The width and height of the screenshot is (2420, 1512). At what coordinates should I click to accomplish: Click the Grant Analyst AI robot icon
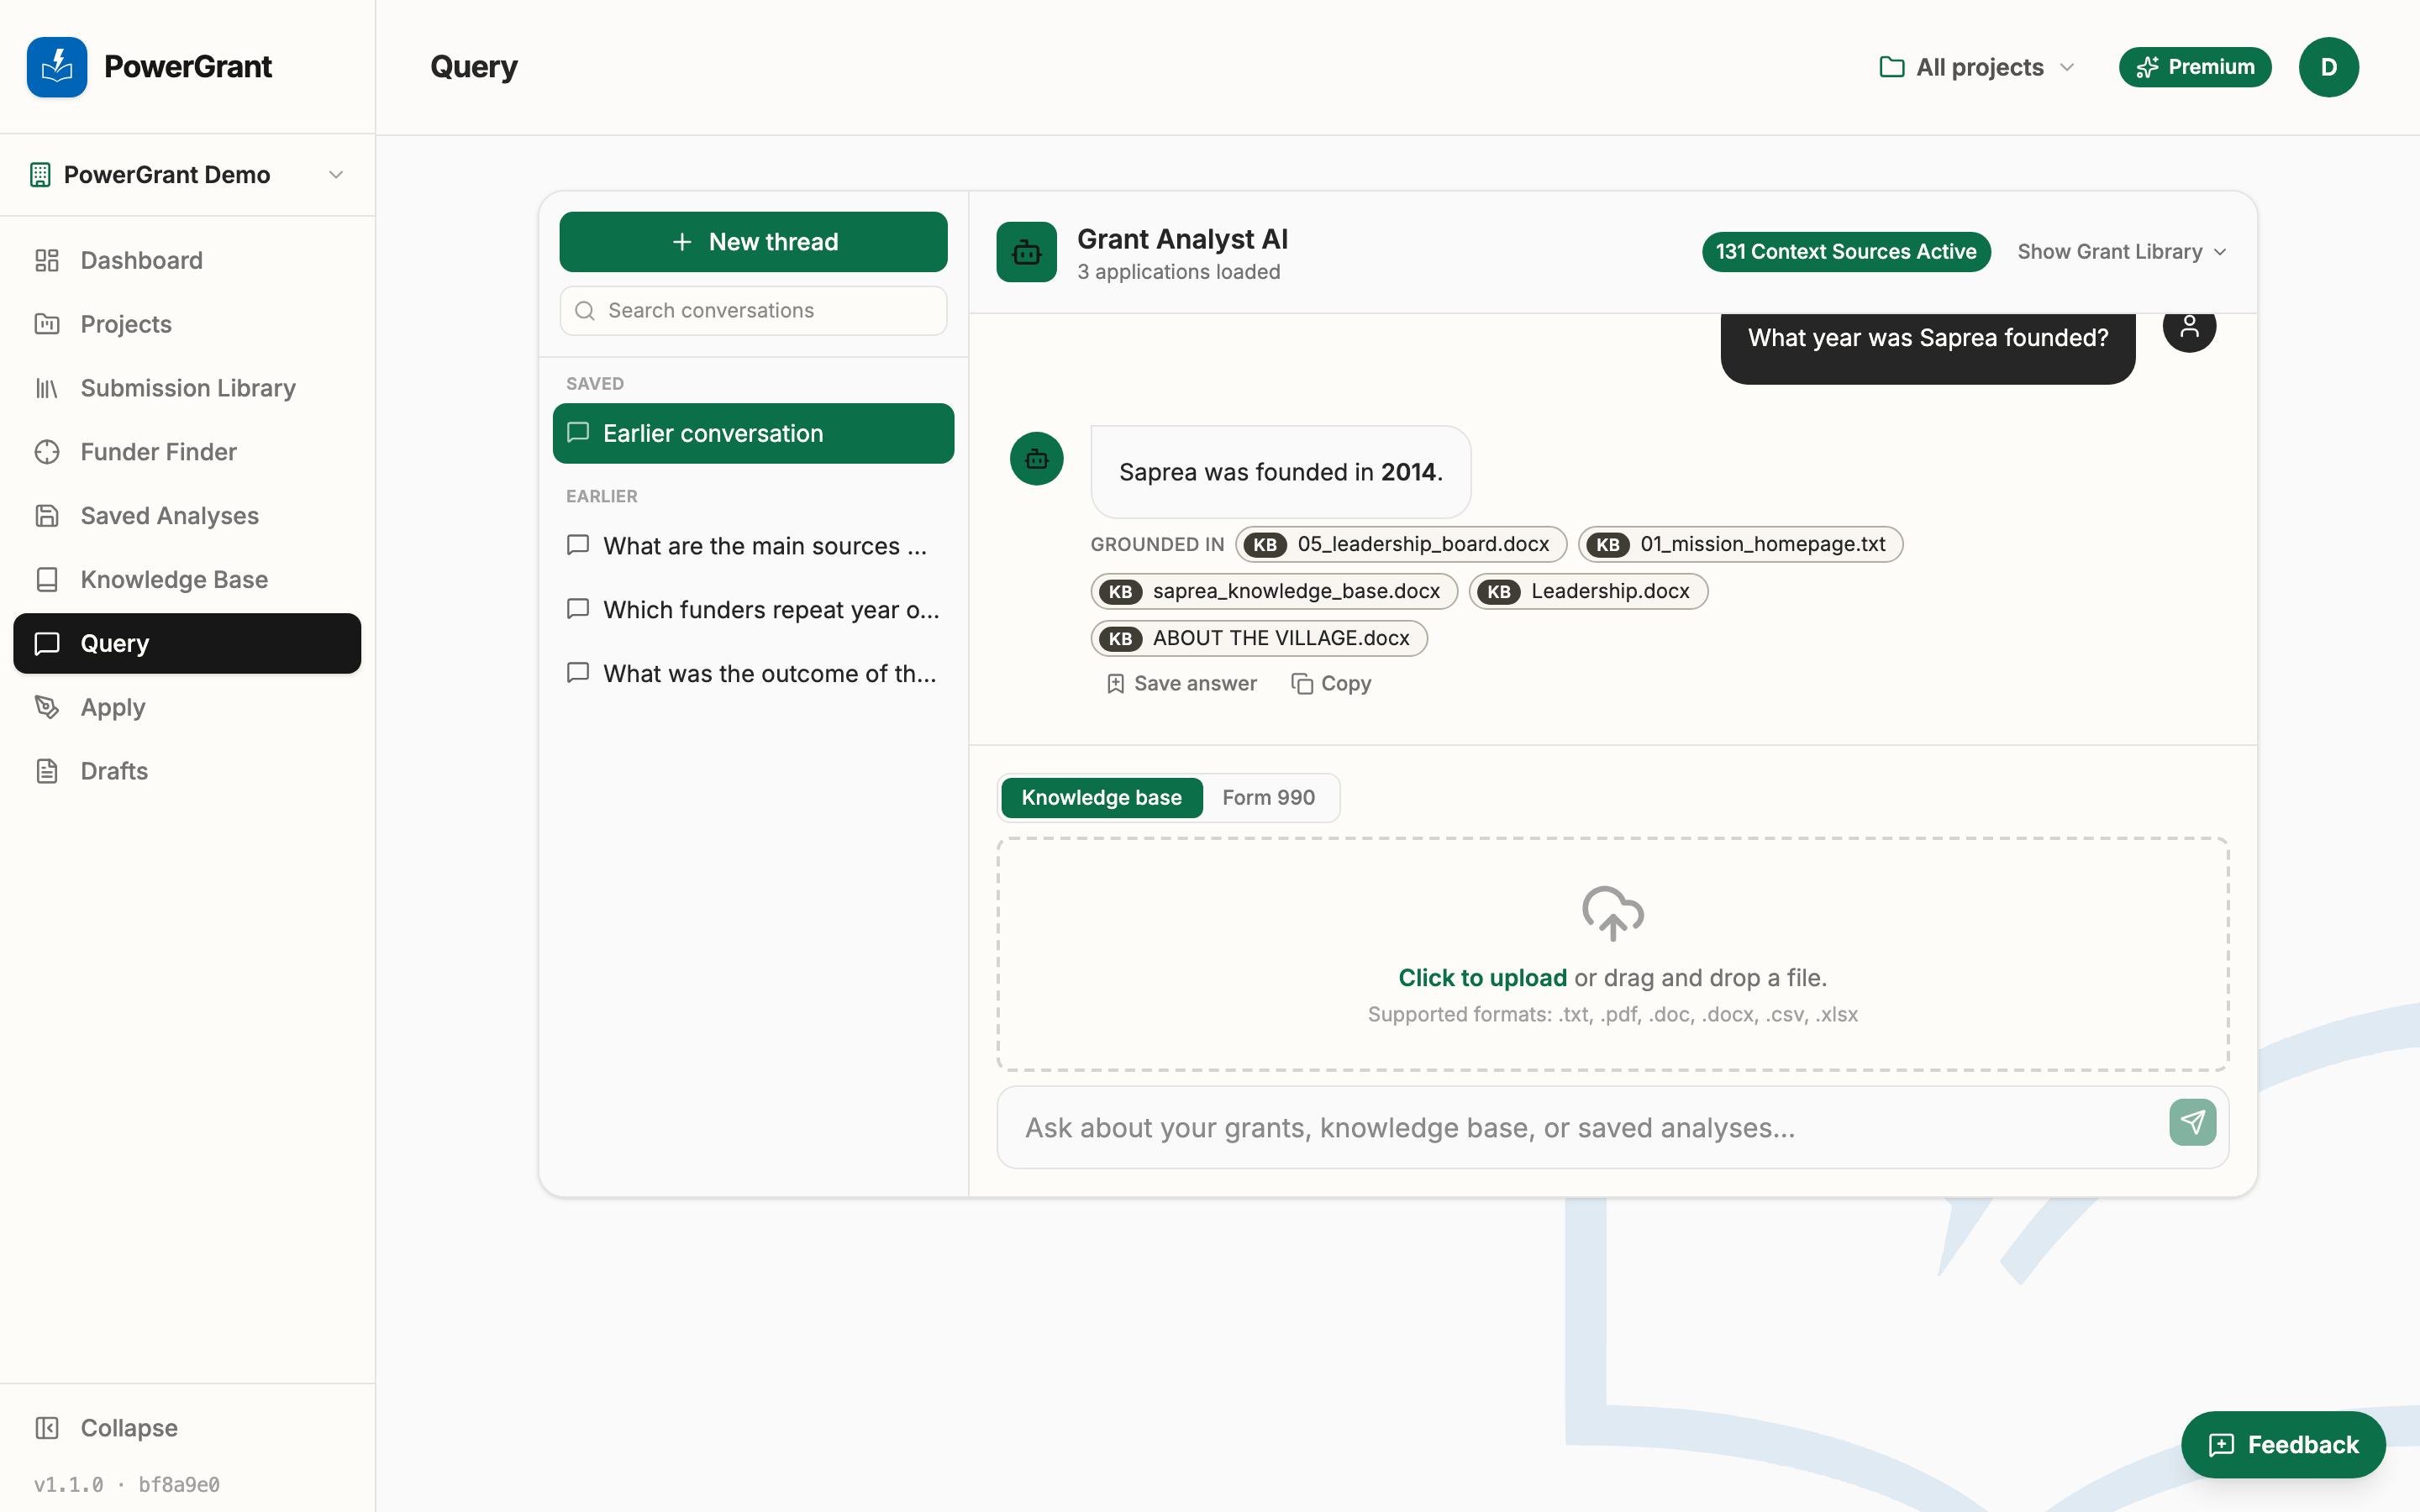(x=1026, y=252)
